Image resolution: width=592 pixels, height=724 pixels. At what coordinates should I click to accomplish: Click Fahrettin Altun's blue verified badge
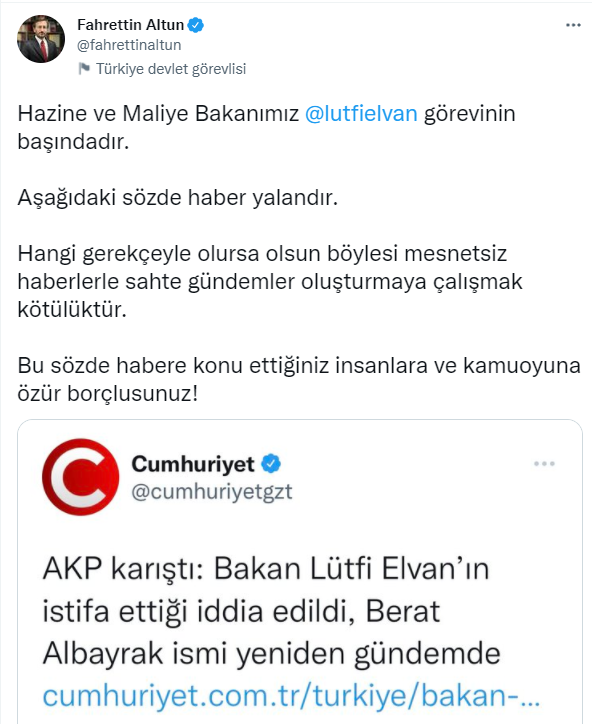196,24
